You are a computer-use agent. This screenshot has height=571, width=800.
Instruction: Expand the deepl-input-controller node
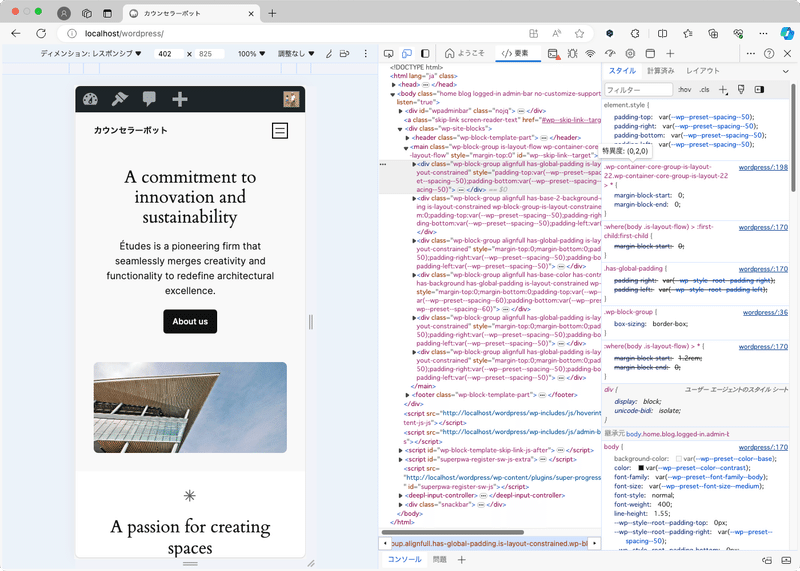tap(401, 495)
